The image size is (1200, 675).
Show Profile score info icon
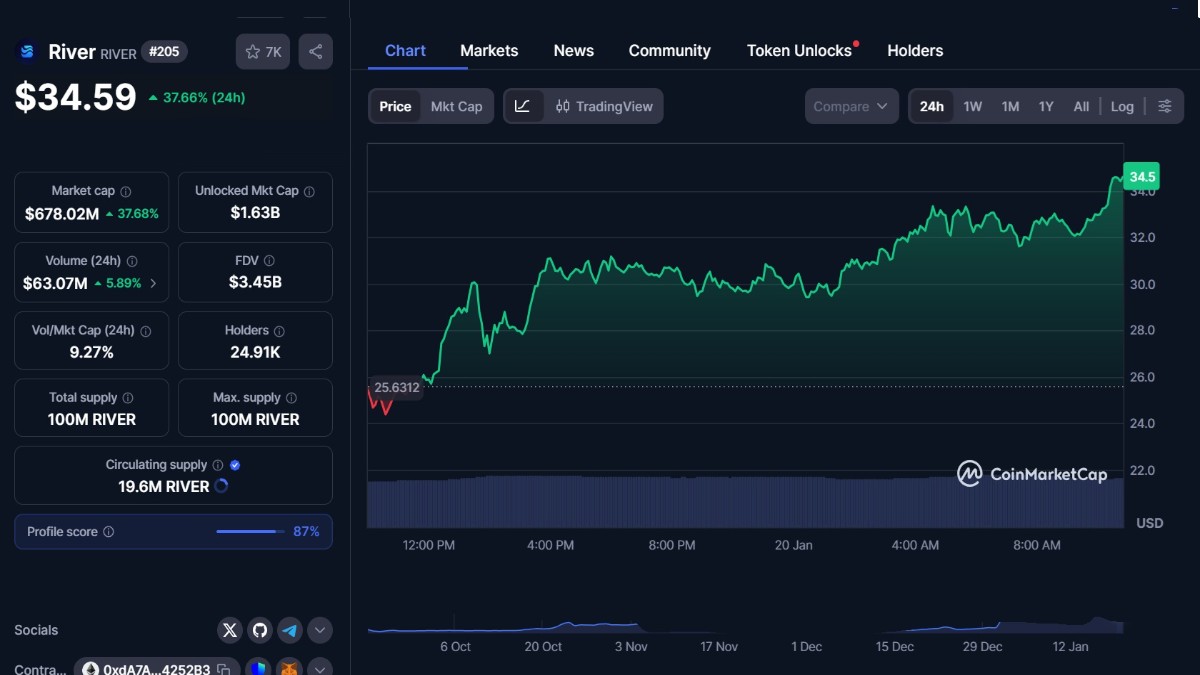click(109, 532)
